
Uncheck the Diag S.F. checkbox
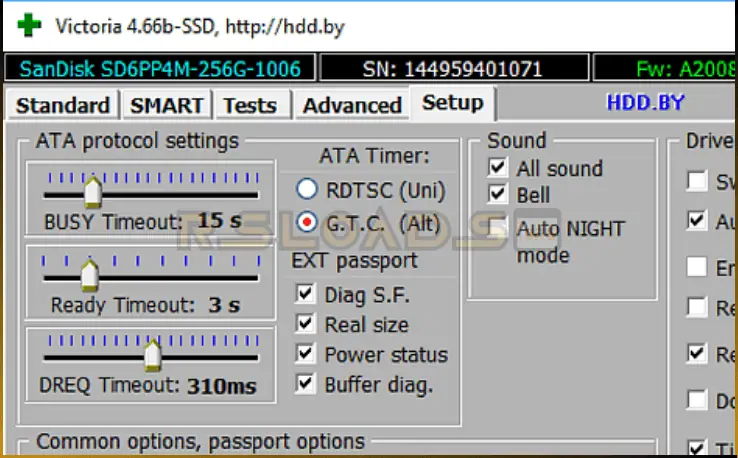(306, 294)
